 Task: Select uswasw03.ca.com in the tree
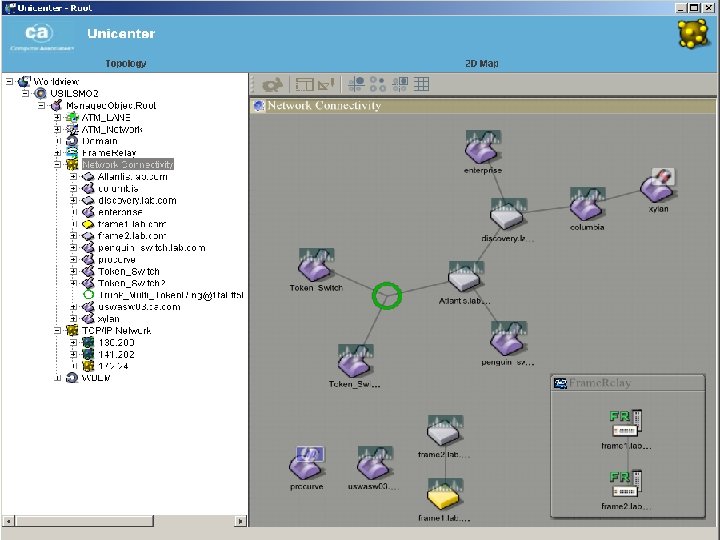click(x=139, y=307)
